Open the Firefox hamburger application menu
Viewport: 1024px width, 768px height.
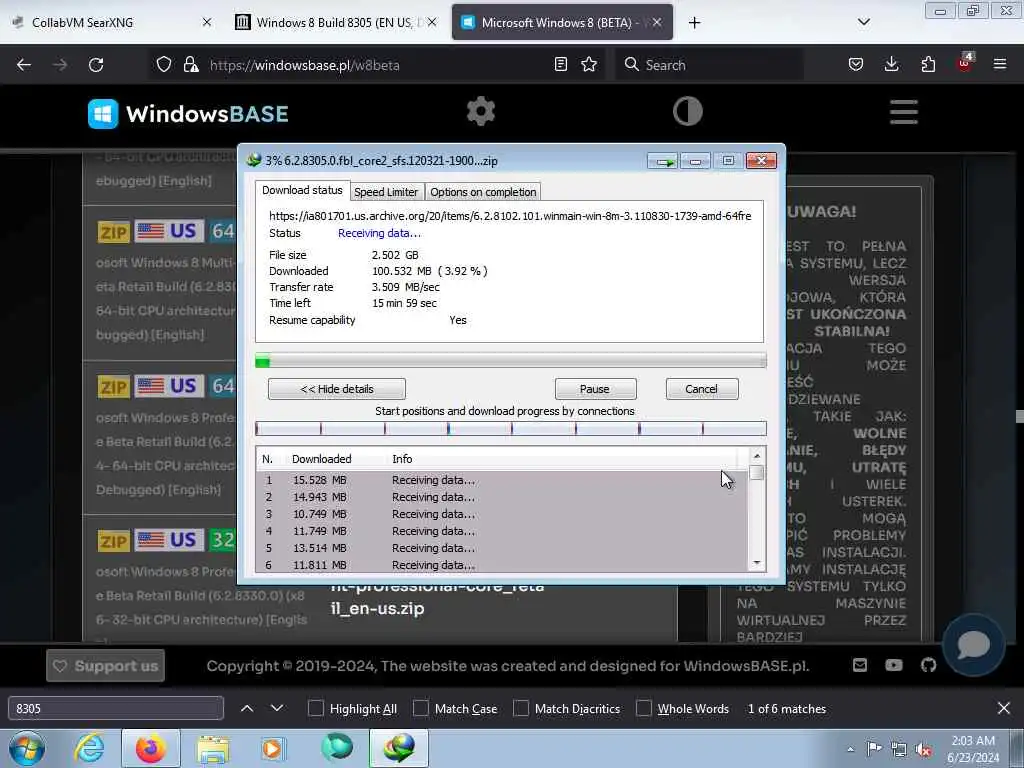[x=1000, y=65]
